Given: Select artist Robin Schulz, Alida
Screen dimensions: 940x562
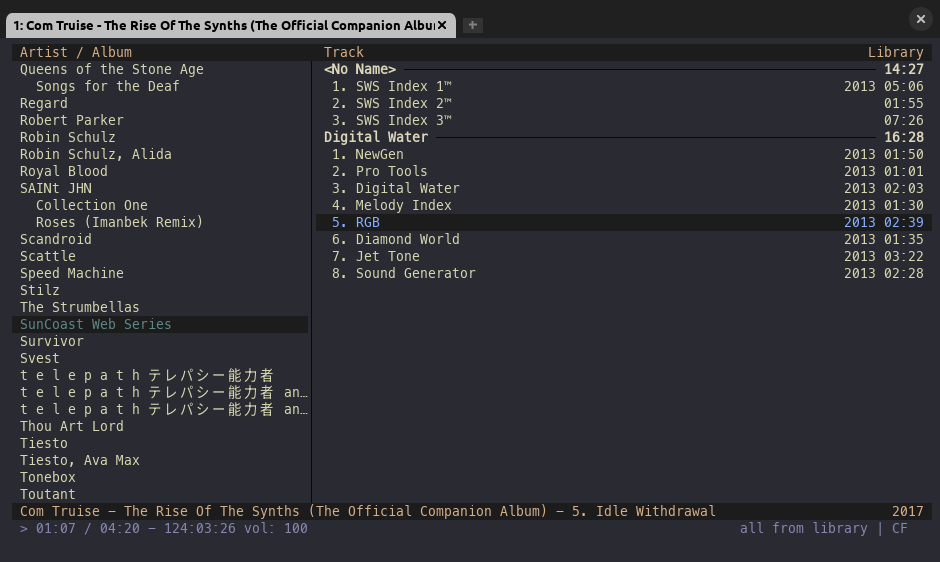Looking at the screenshot, I should pos(95,154).
